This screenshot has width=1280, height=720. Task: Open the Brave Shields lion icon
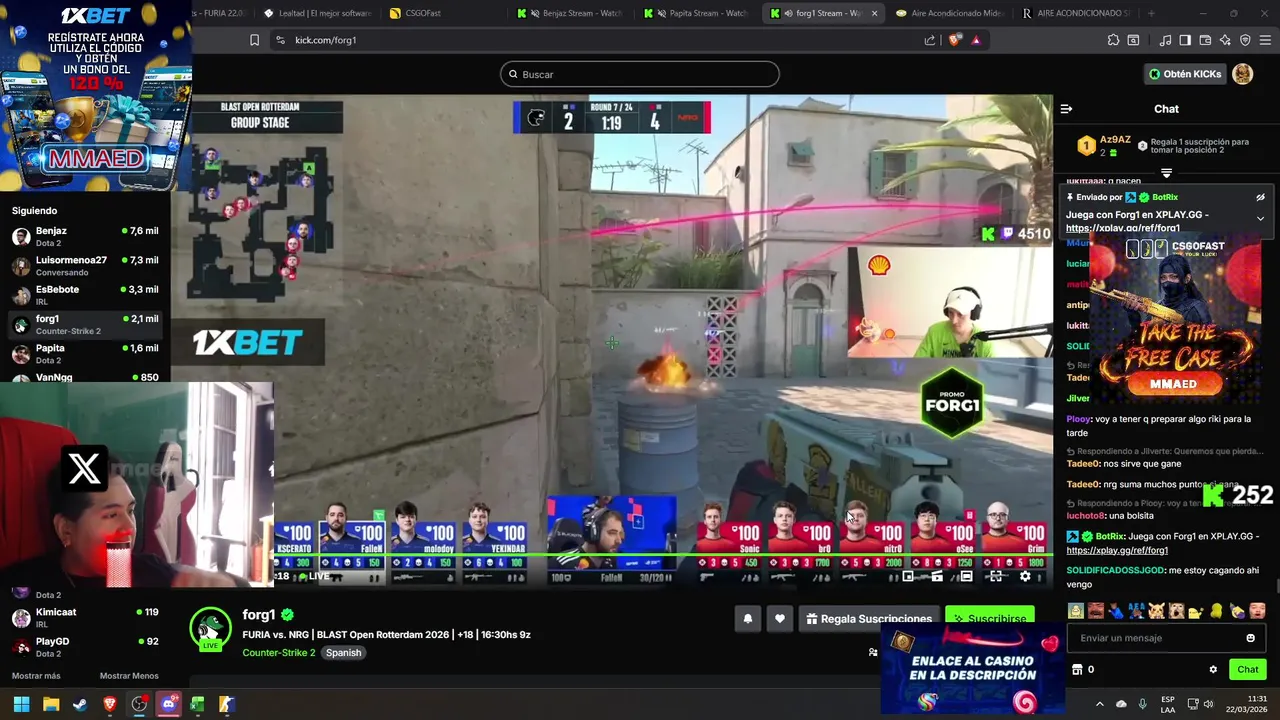[954, 40]
